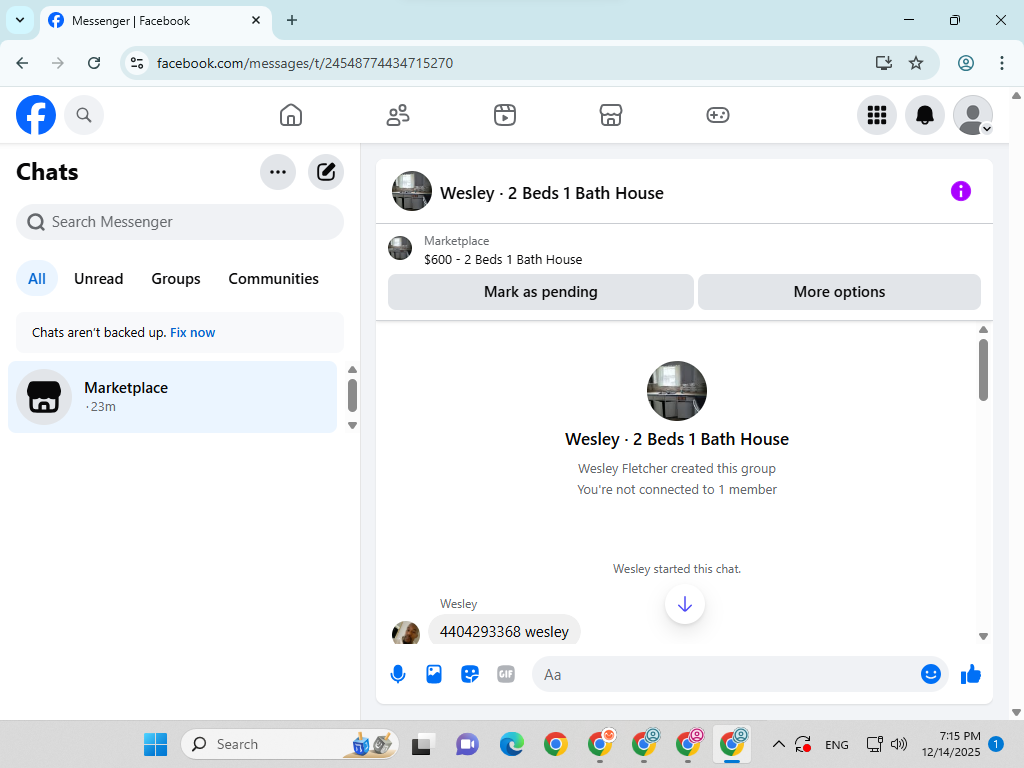The image size is (1024, 768).
Task: Choose a sticker icon
Action: [470, 674]
